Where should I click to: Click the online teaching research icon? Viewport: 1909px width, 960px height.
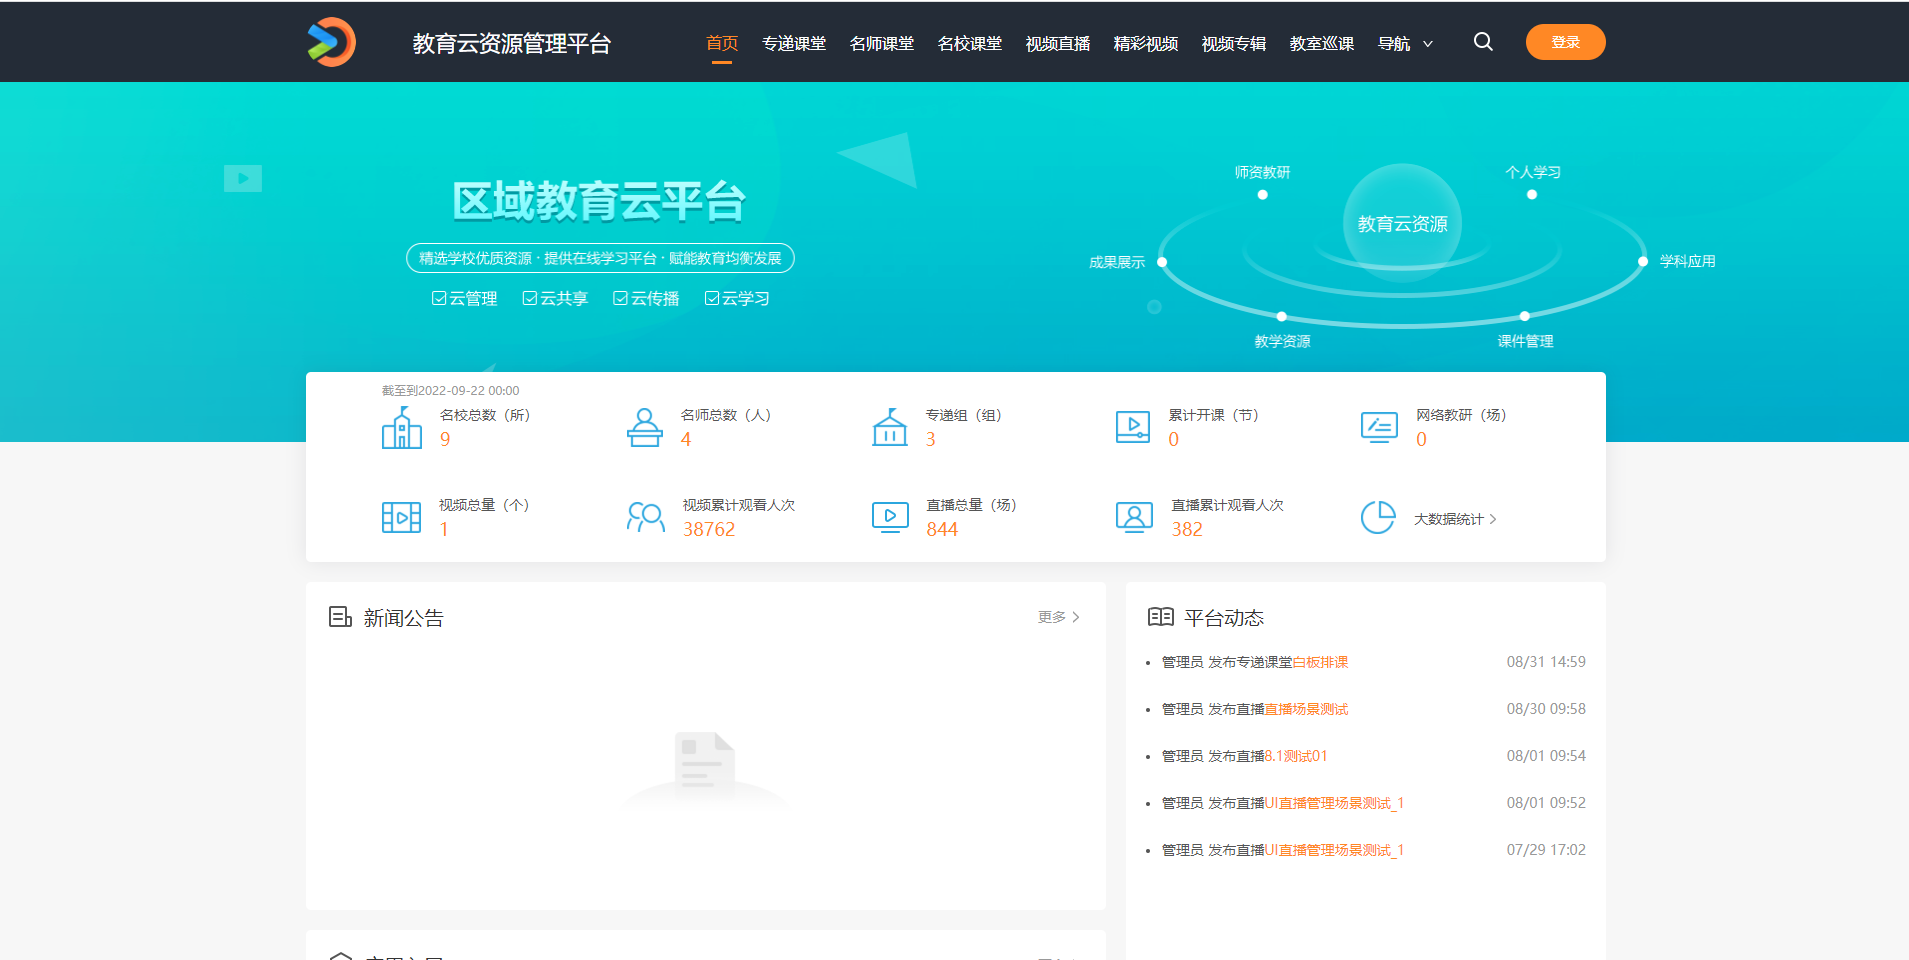(x=1379, y=428)
